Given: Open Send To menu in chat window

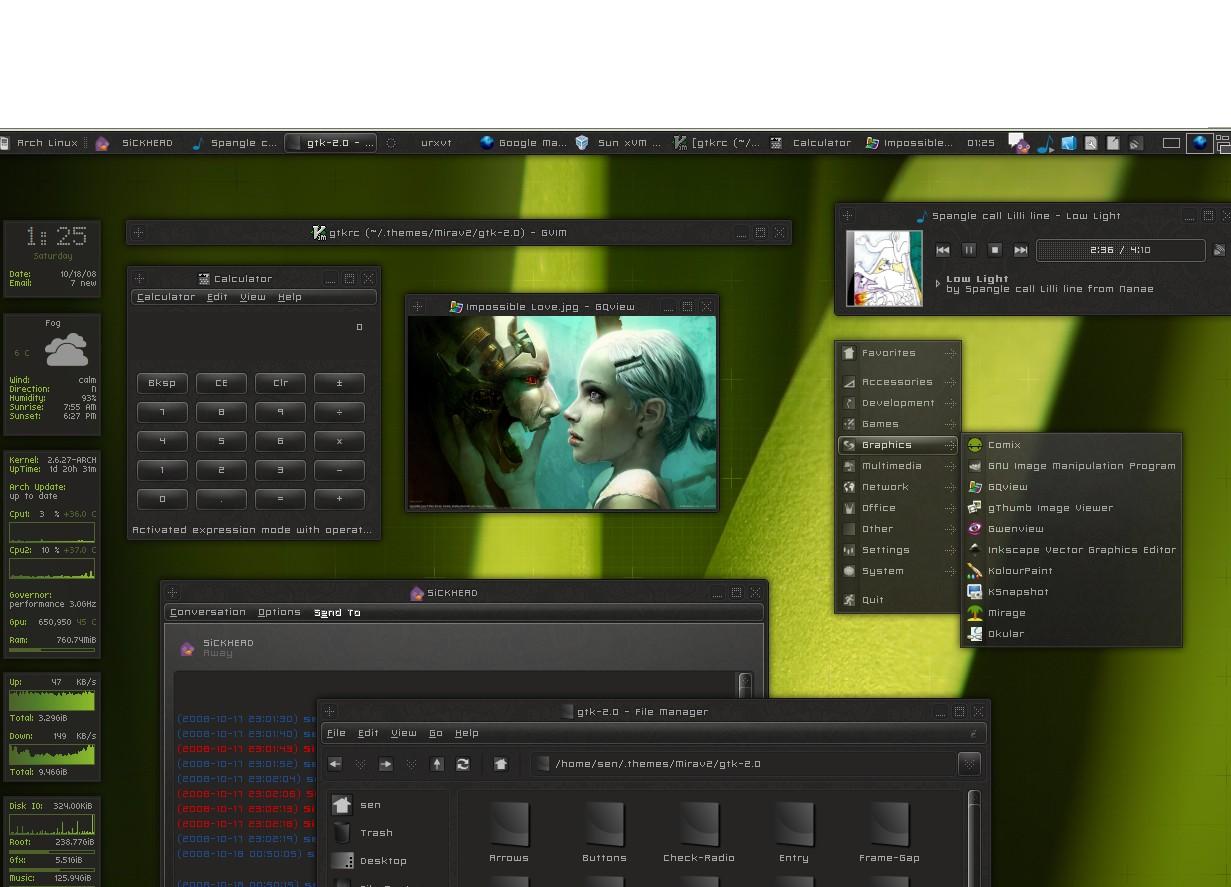Looking at the screenshot, I should pos(337,612).
